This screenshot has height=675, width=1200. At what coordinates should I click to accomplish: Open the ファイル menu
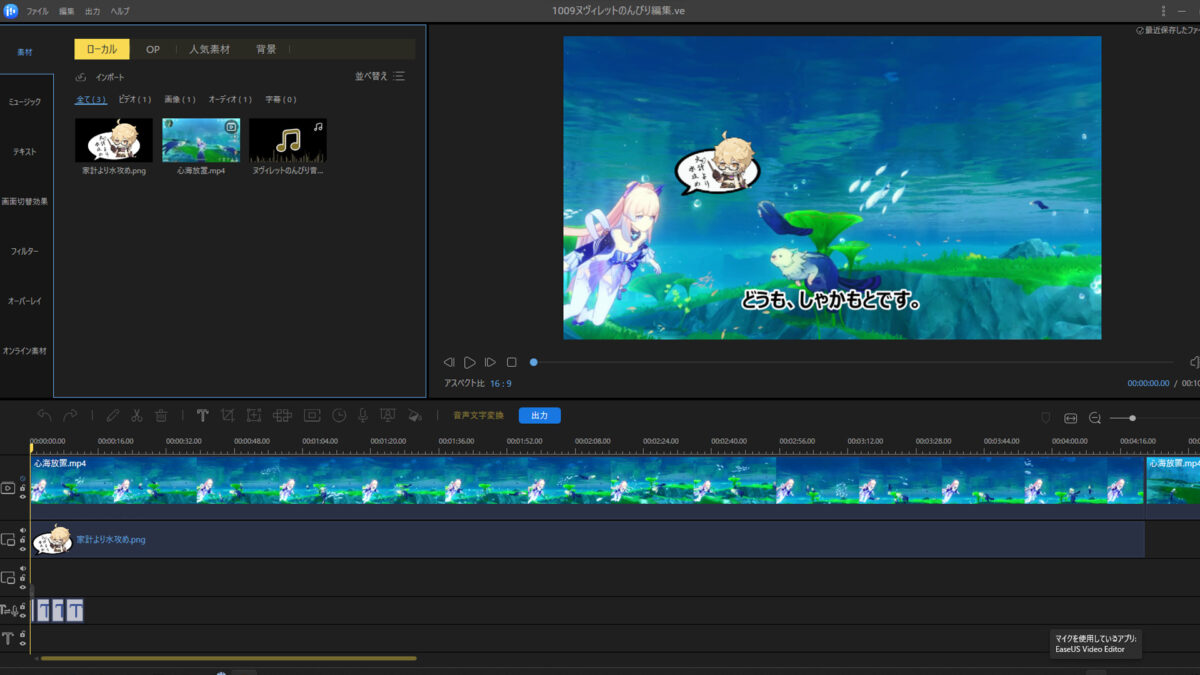pos(37,10)
